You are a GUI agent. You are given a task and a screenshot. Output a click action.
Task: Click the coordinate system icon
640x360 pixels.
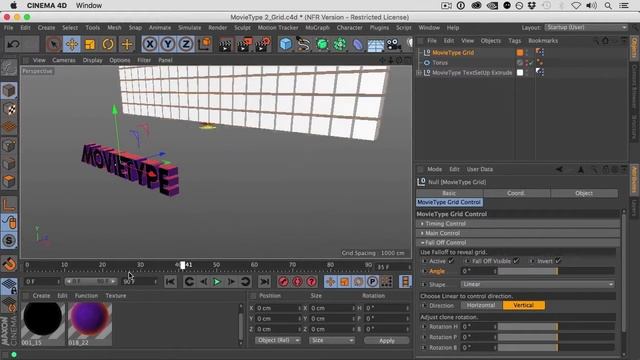tap(204, 44)
